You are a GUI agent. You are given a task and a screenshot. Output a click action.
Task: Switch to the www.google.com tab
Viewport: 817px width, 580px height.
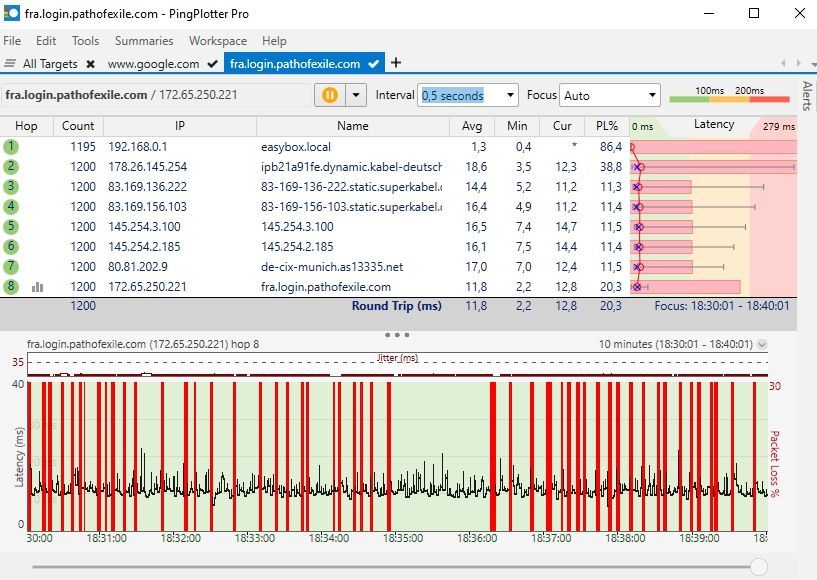point(153,64)
